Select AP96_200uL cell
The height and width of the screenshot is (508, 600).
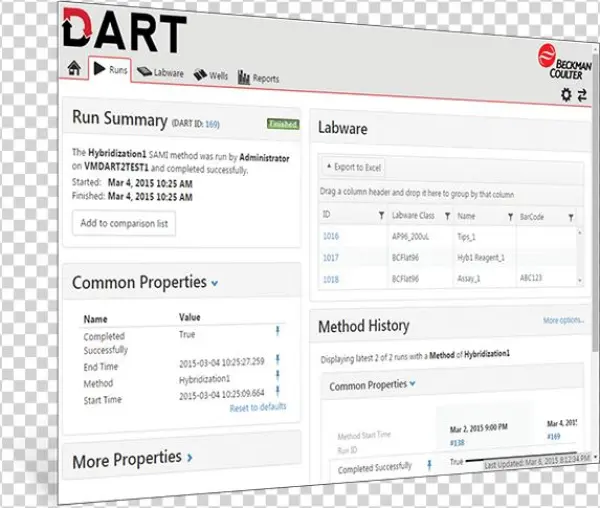click(x=410, y=237)
